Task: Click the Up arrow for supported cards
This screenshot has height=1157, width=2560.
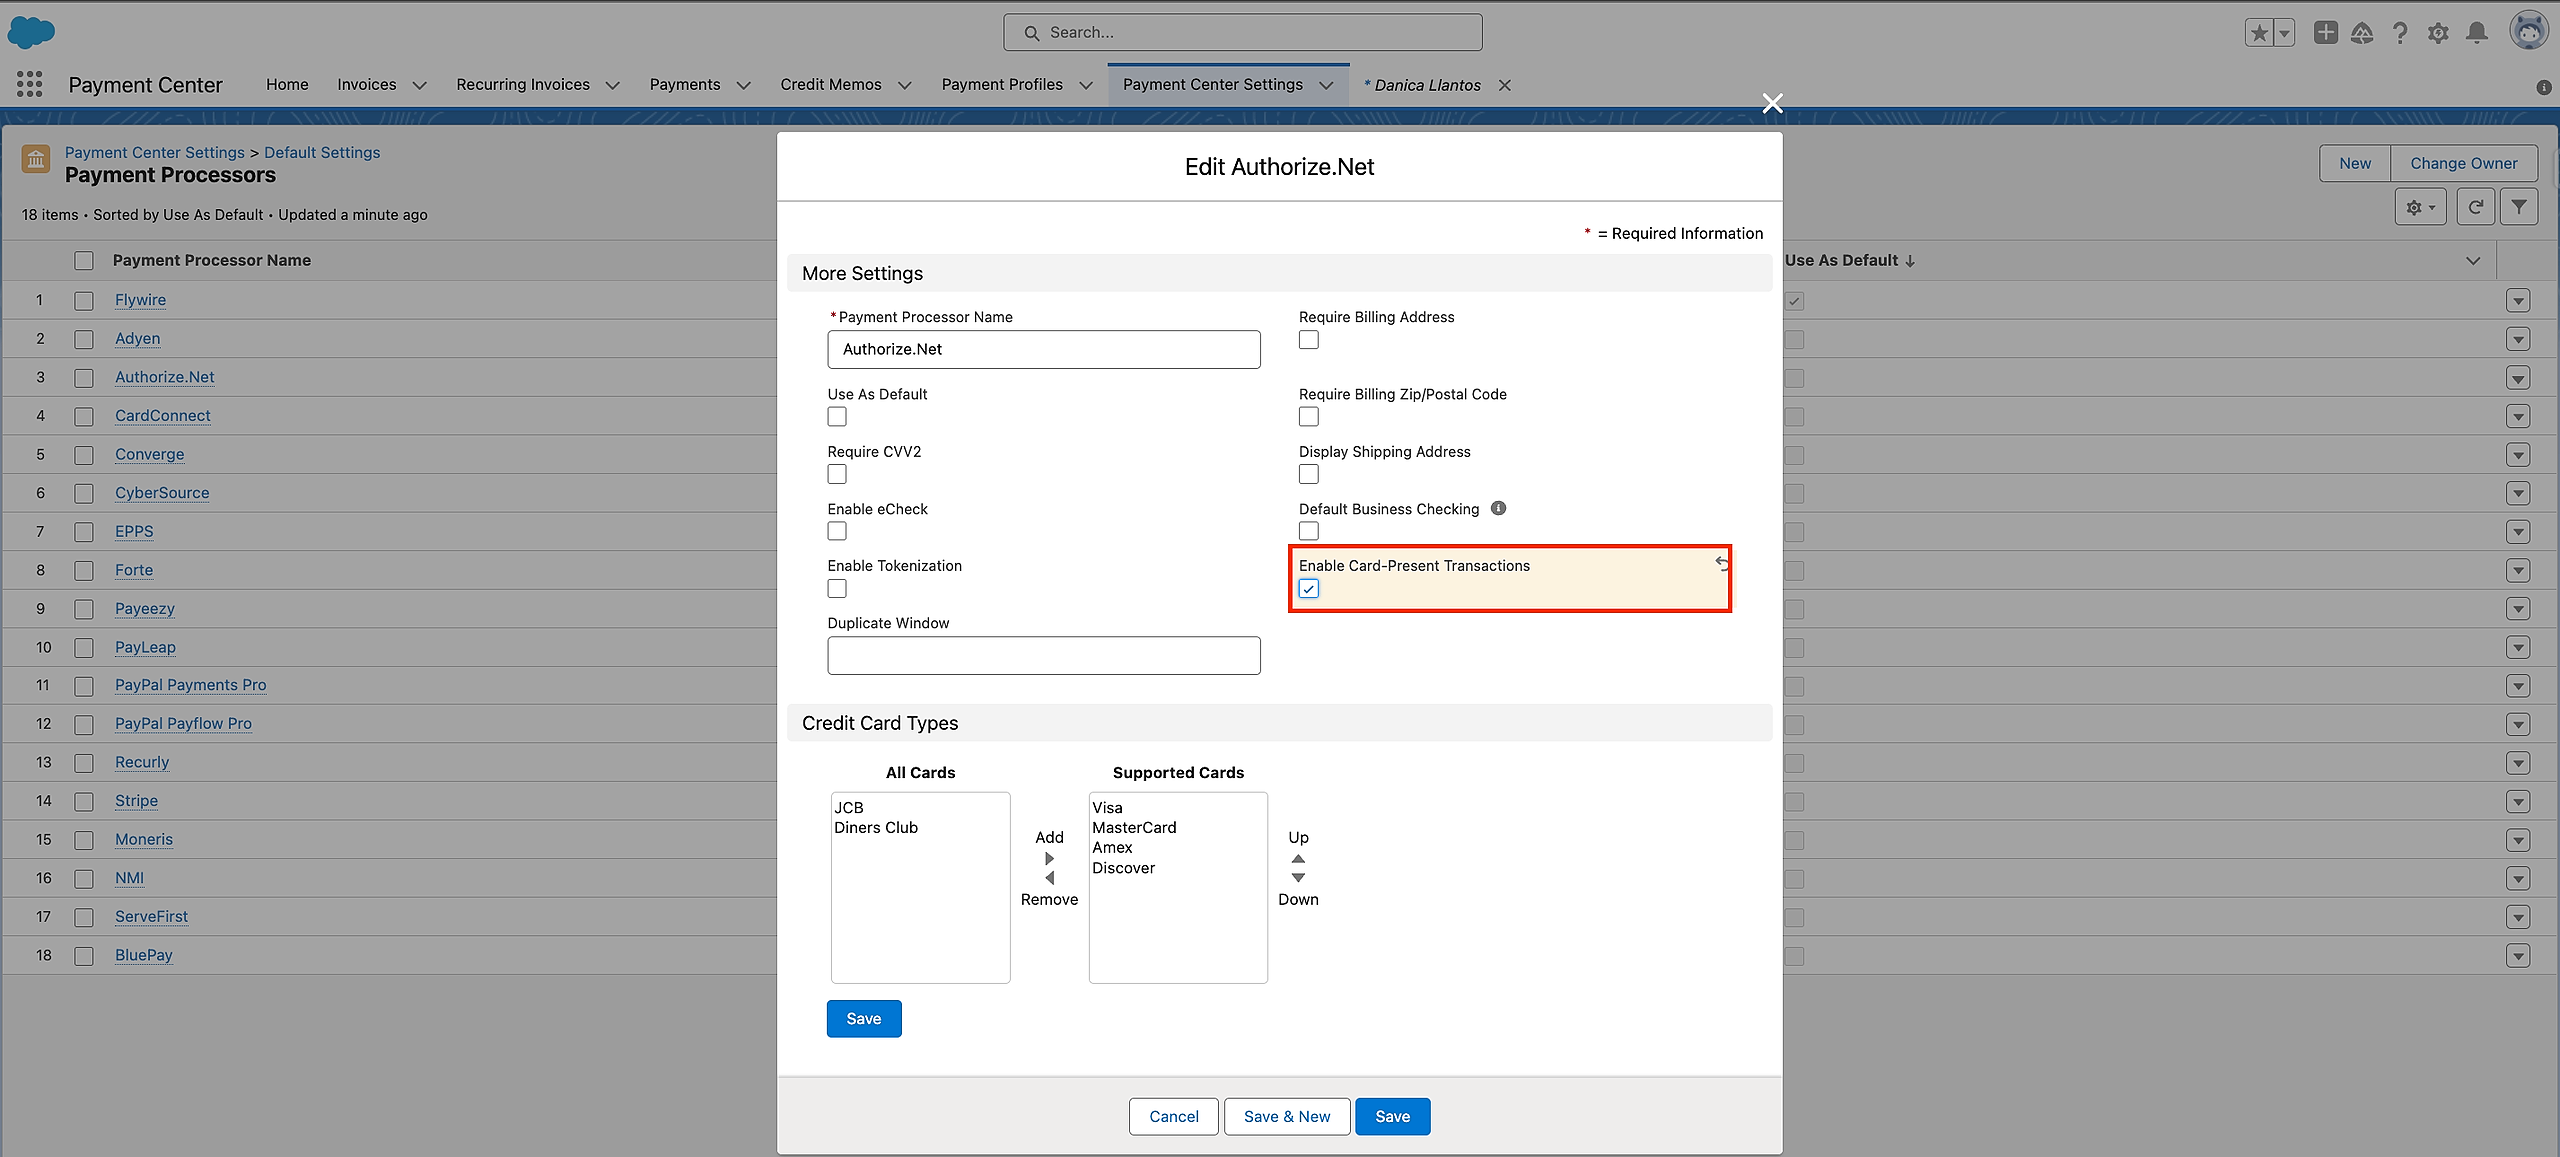Action: tap(1298, 858)
